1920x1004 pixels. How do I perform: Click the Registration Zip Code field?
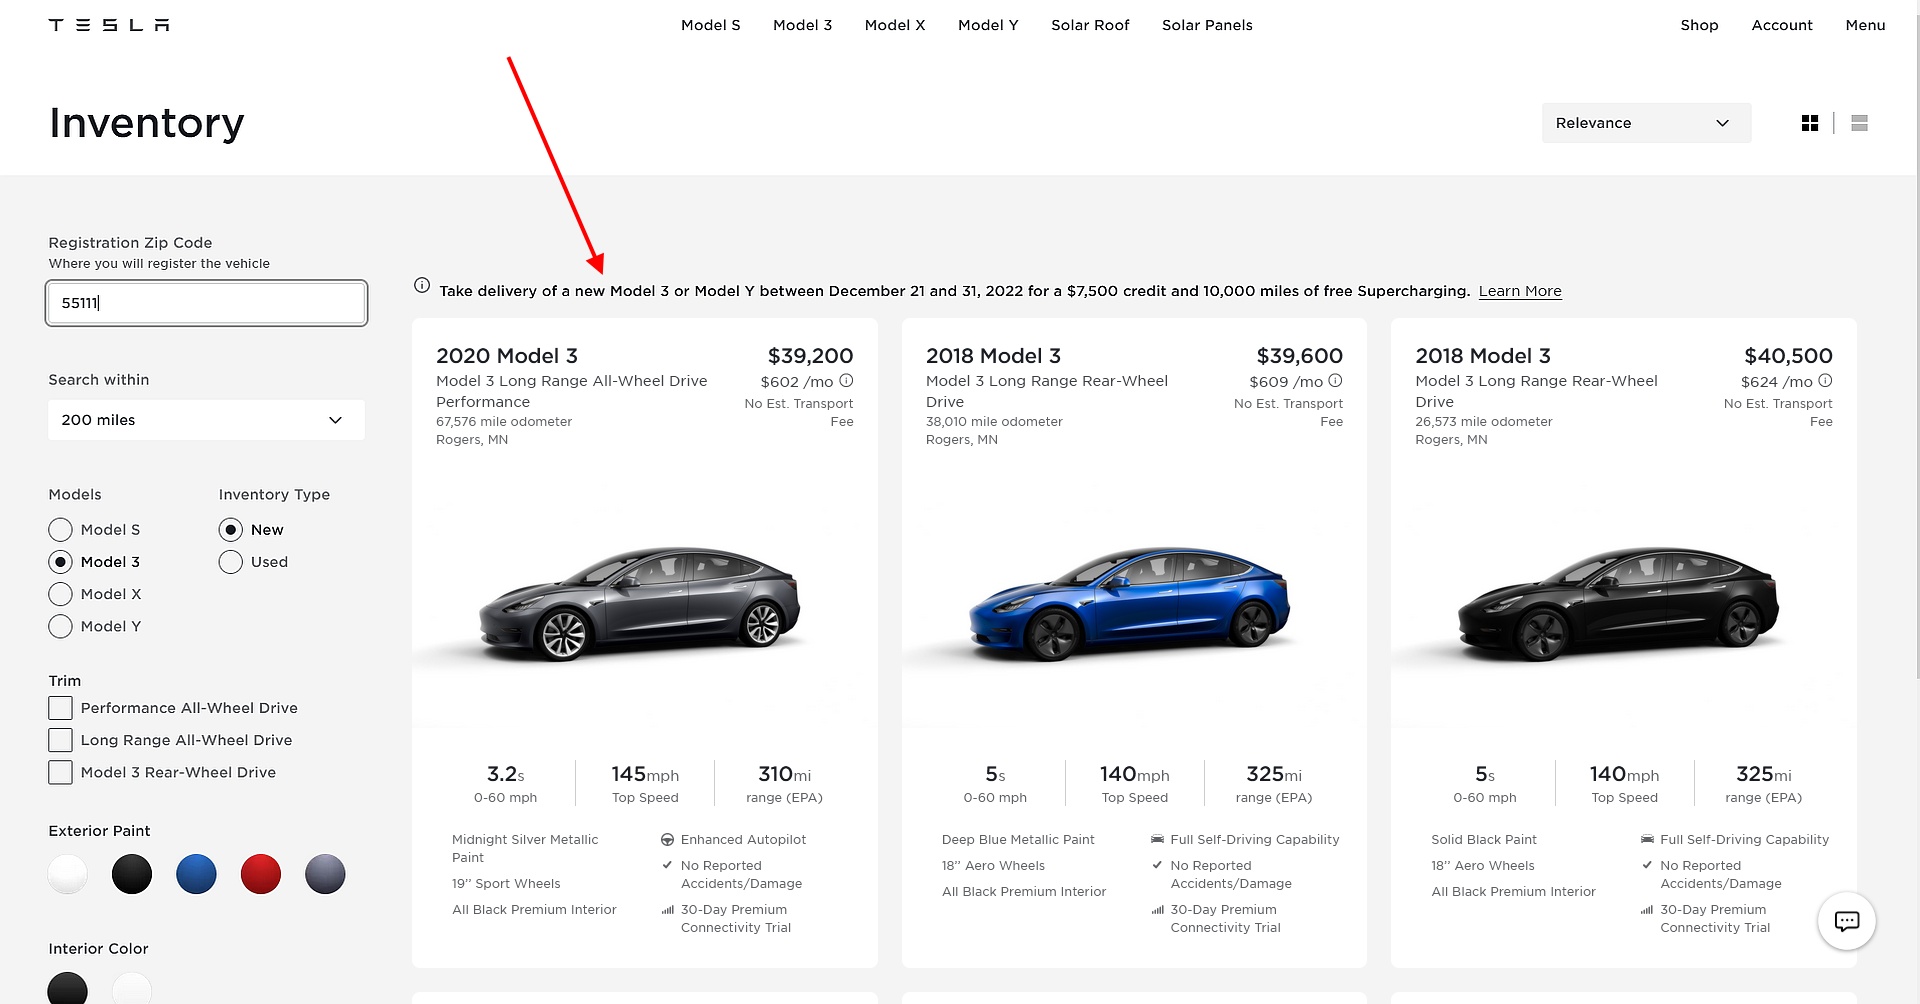point(206,303)
